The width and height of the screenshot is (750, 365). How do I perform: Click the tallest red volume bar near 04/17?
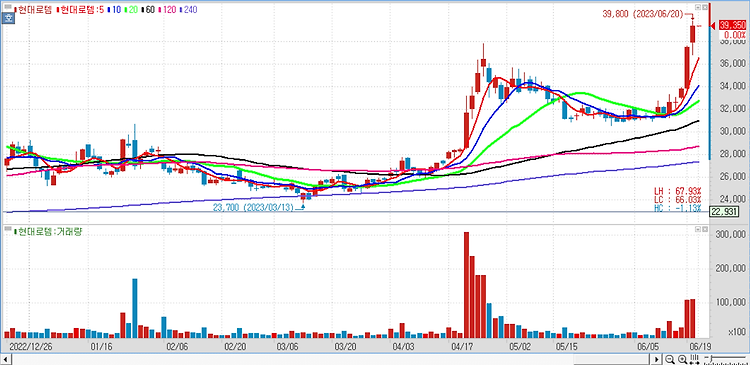(x=466, y=285)
